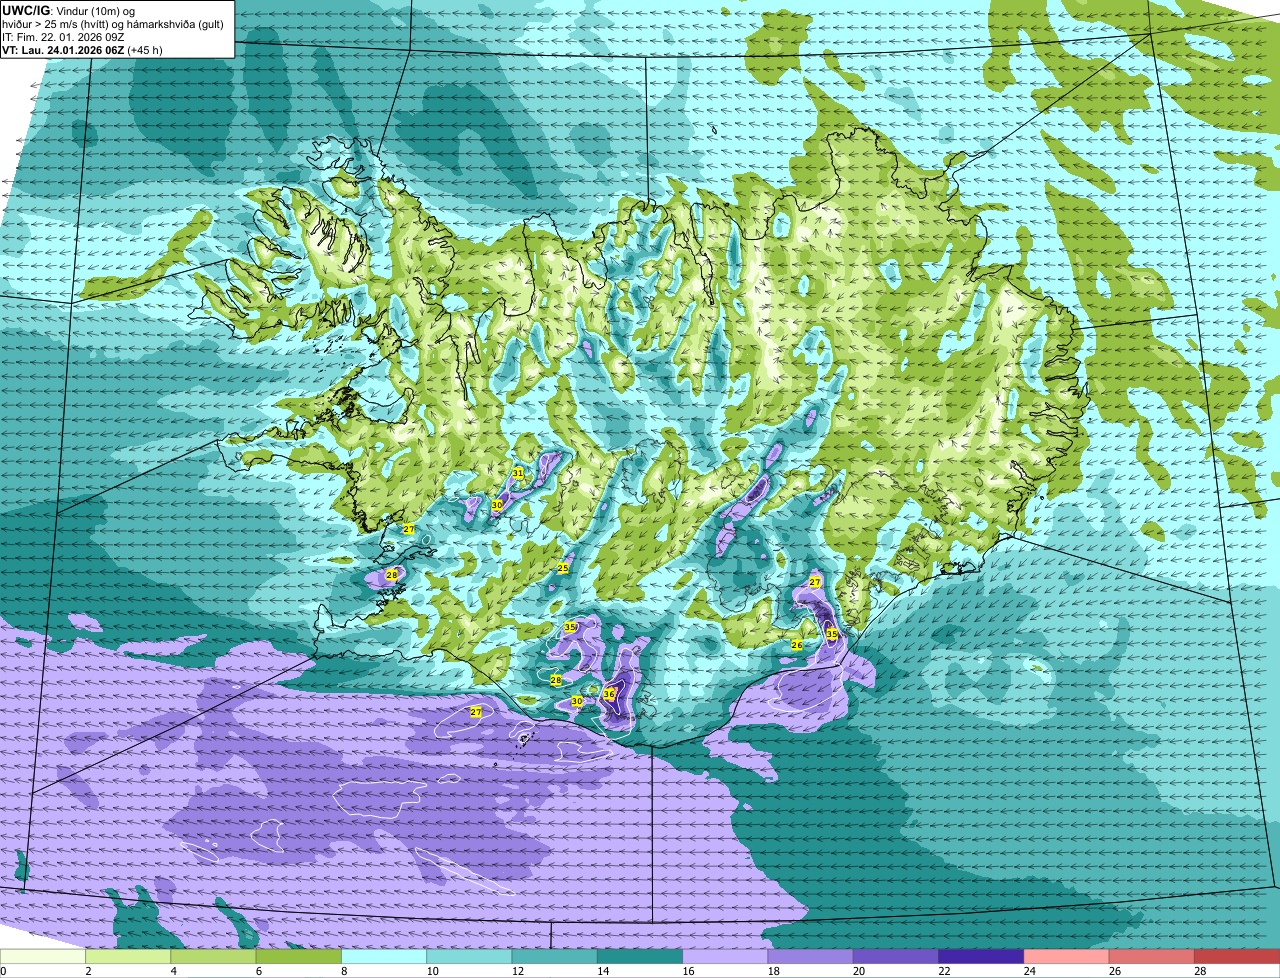Image resolution: width=1280 pixels, height=978 pixels.
Task: Click the yellow 36 gust label
Action: [609, 694]
